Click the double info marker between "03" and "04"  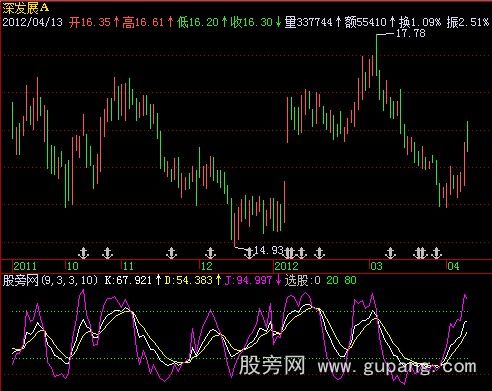pos(420,253)
